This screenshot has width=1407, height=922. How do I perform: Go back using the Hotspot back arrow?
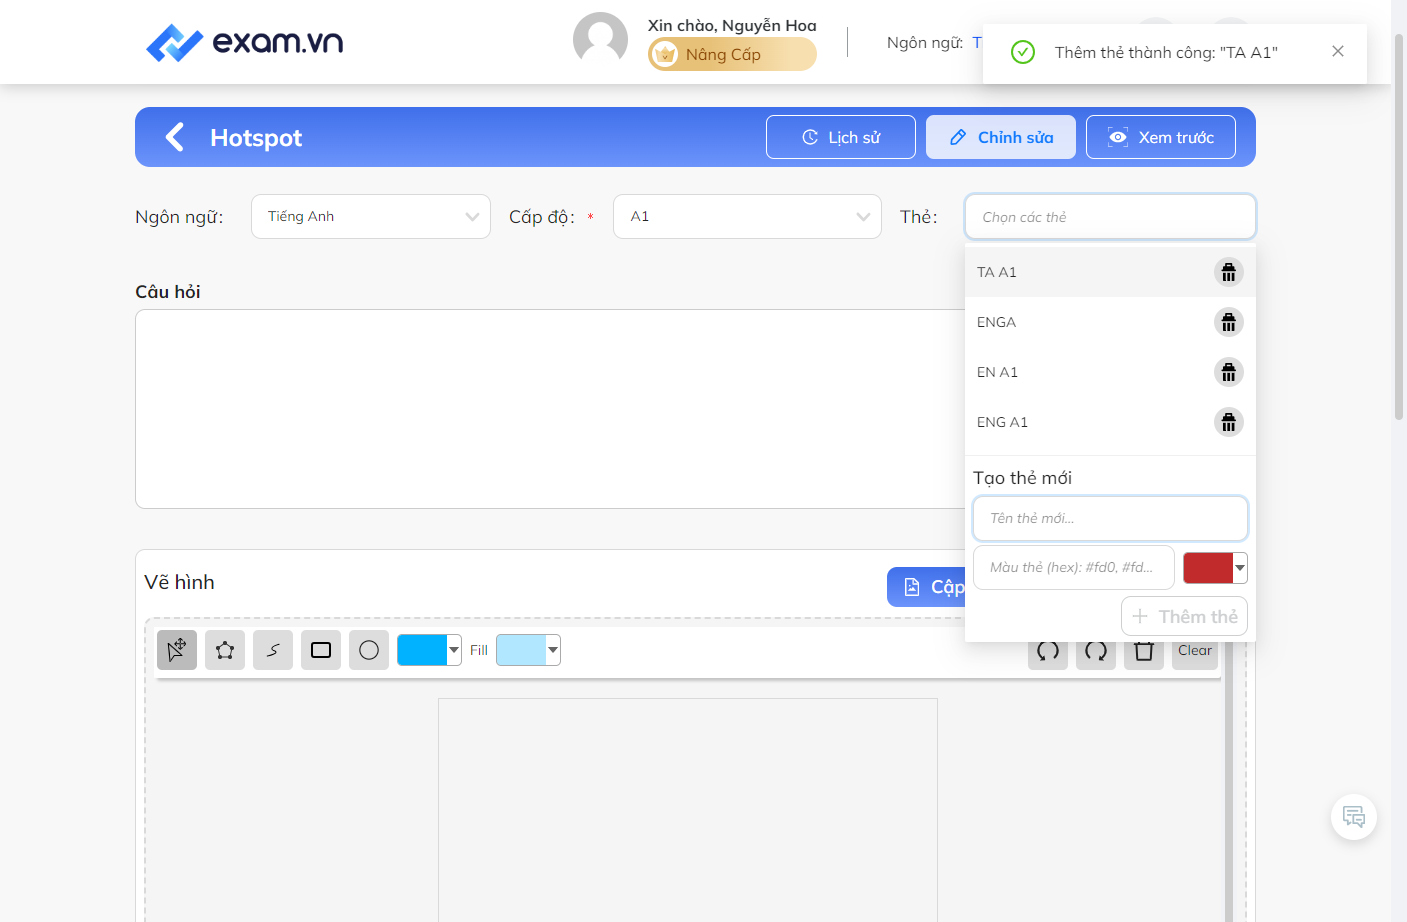[175, 137]
